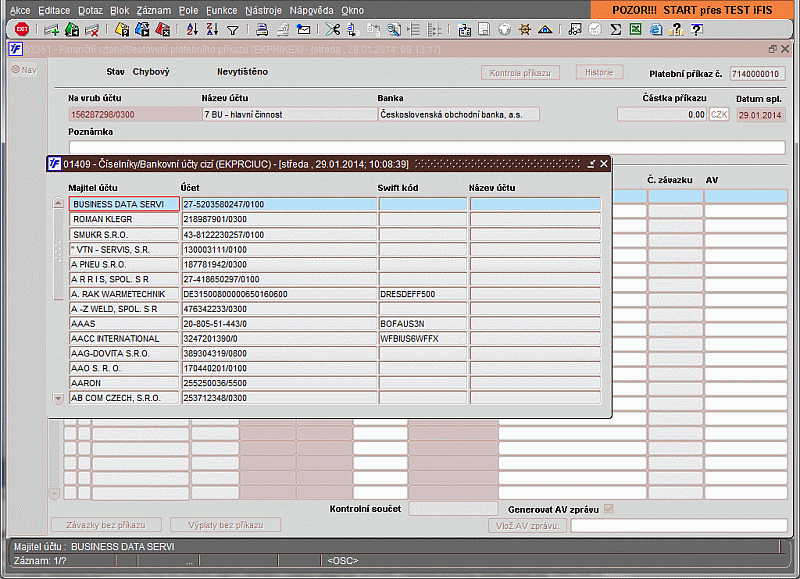Select the ROMAN KLEGR account owner row

124,219
